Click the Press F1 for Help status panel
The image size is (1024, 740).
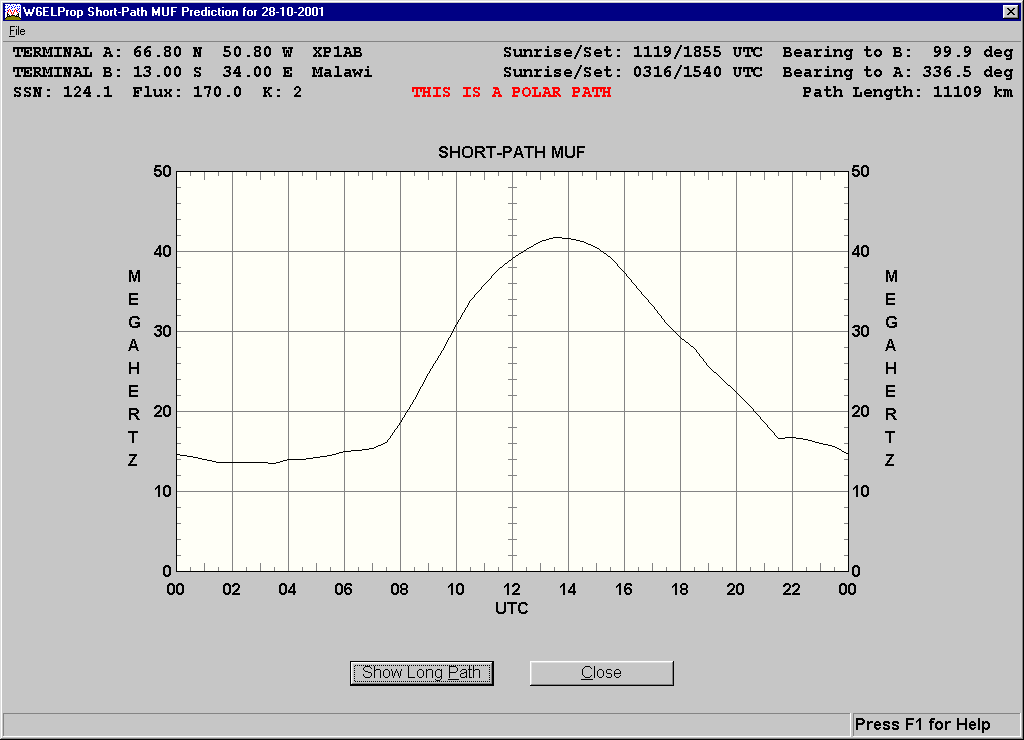tap(936, 724)
